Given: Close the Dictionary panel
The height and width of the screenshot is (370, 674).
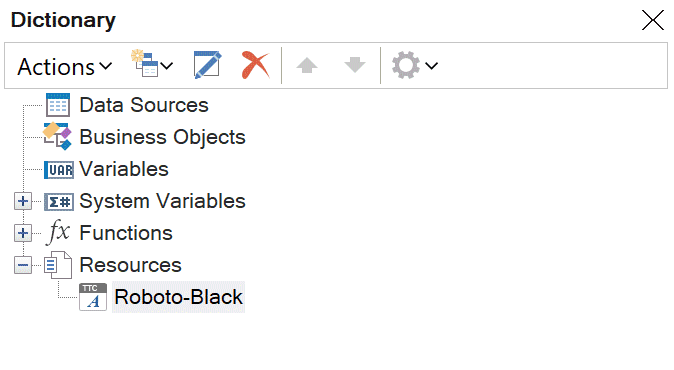Looking at the screenshot, I should (x=653, y=20).
